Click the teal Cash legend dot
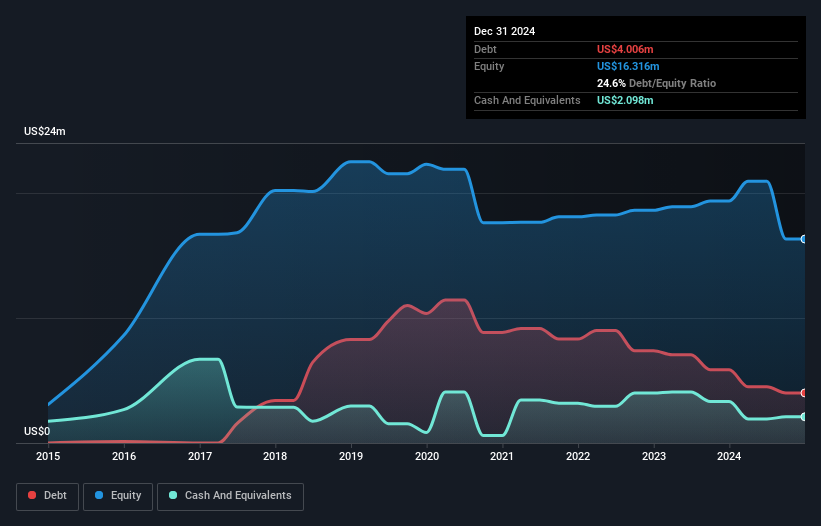This screenshot has height=526, width=821. [x=173, y=495]
